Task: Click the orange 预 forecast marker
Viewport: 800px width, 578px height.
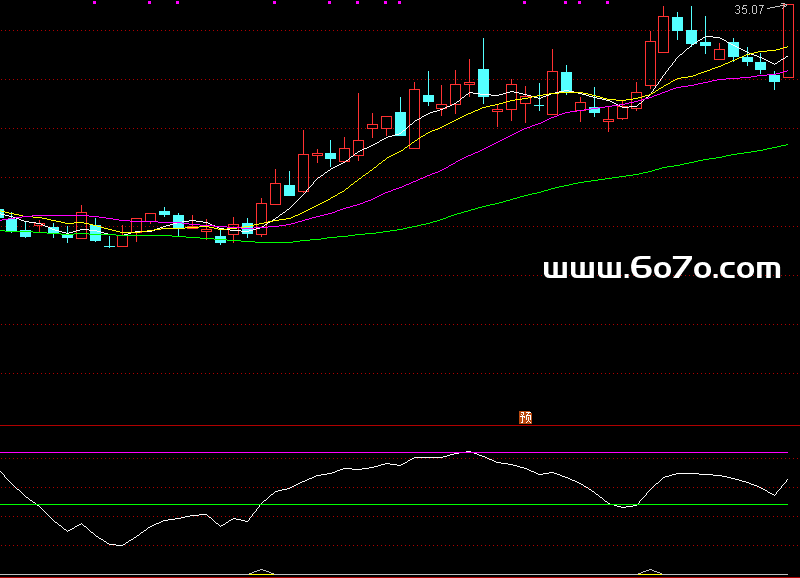Action: [526, 417]
